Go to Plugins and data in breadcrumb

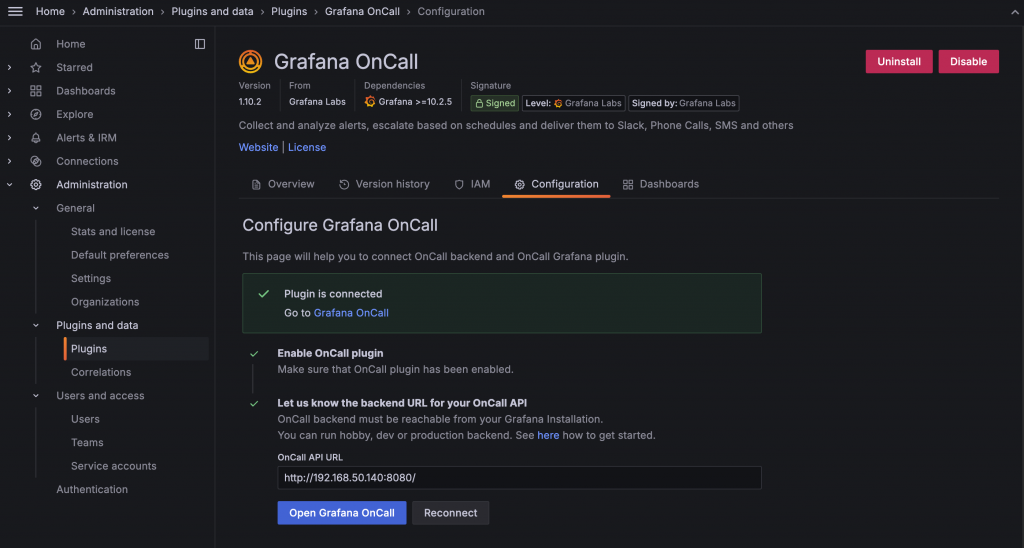(x=212, y=12)
